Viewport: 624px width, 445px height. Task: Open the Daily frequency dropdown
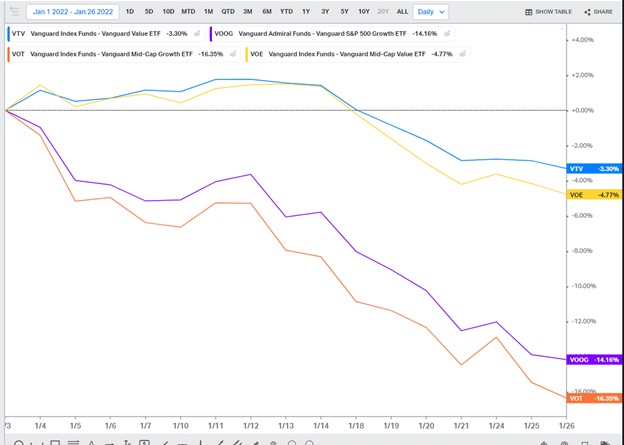pos(431,12)
